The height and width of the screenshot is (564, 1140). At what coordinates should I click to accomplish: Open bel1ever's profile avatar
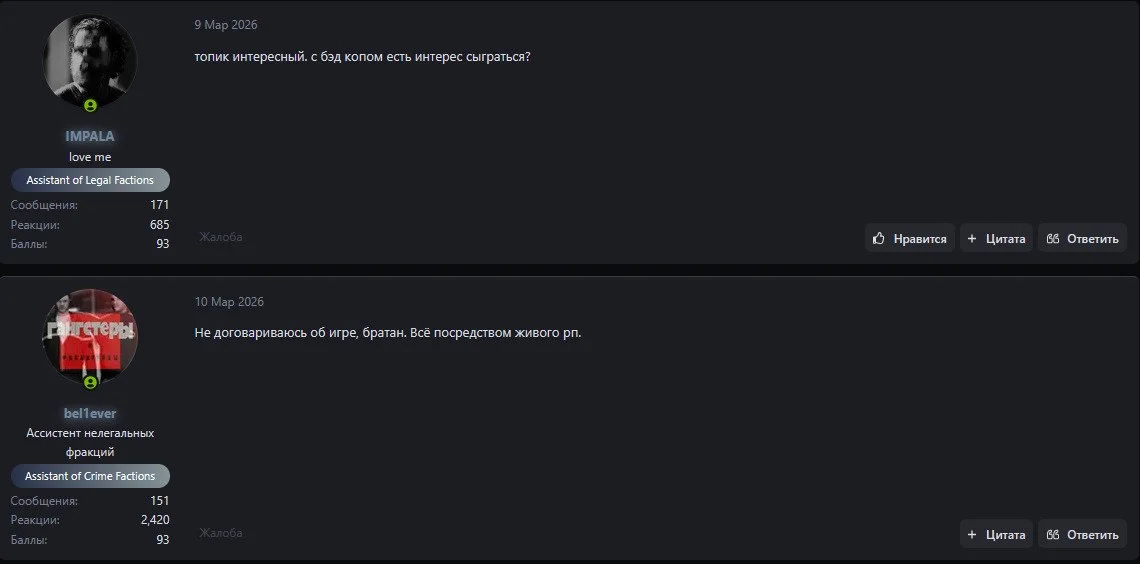[x=90, y=335]
